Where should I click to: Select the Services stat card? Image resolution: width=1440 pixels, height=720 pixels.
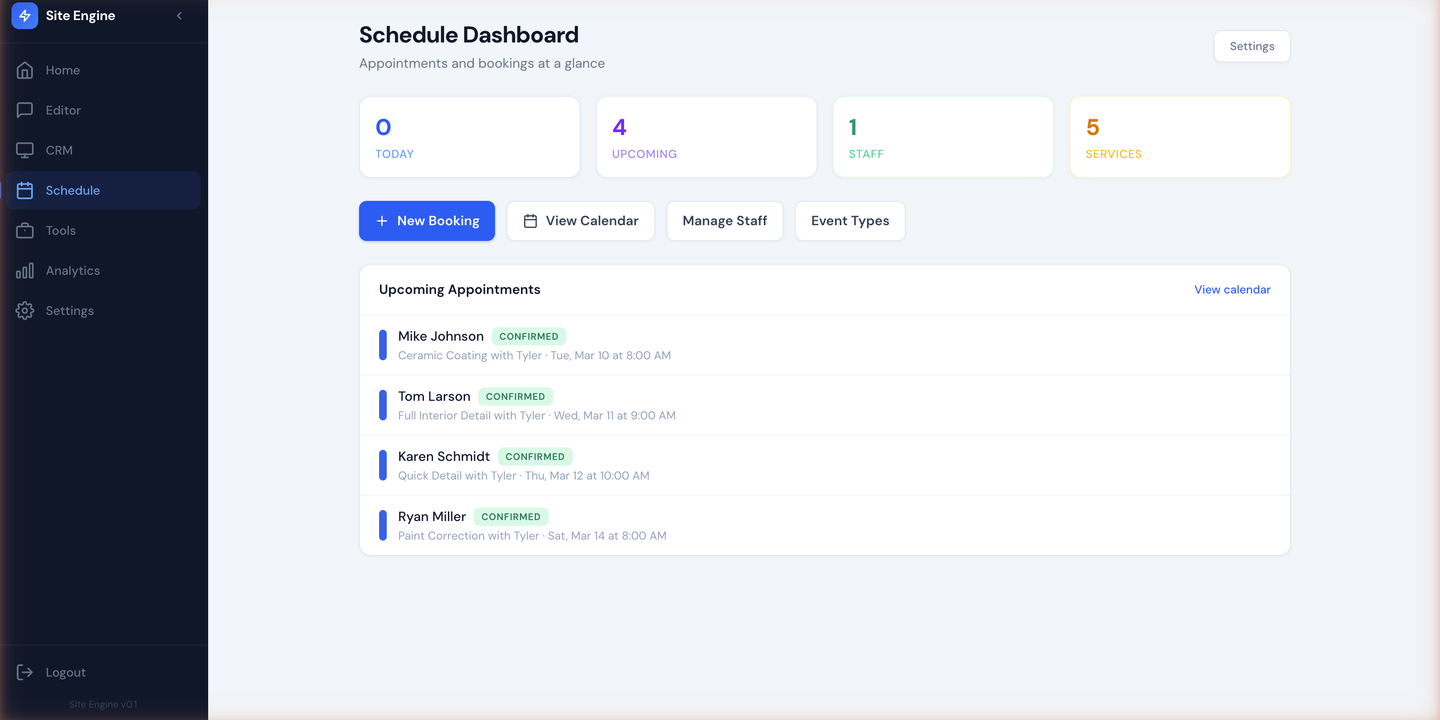coord(1180,137)
